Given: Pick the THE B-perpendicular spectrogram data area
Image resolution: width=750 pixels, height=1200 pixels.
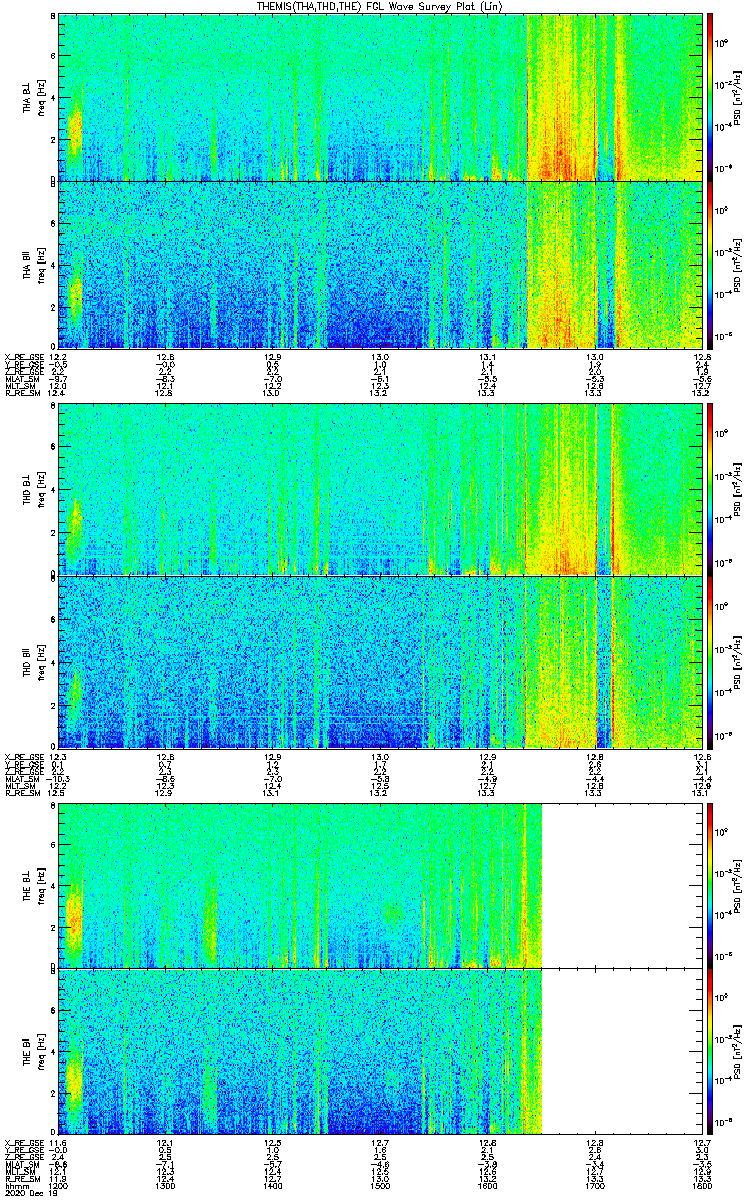Looking at the screenshot, I should click(x=300, y=885).
